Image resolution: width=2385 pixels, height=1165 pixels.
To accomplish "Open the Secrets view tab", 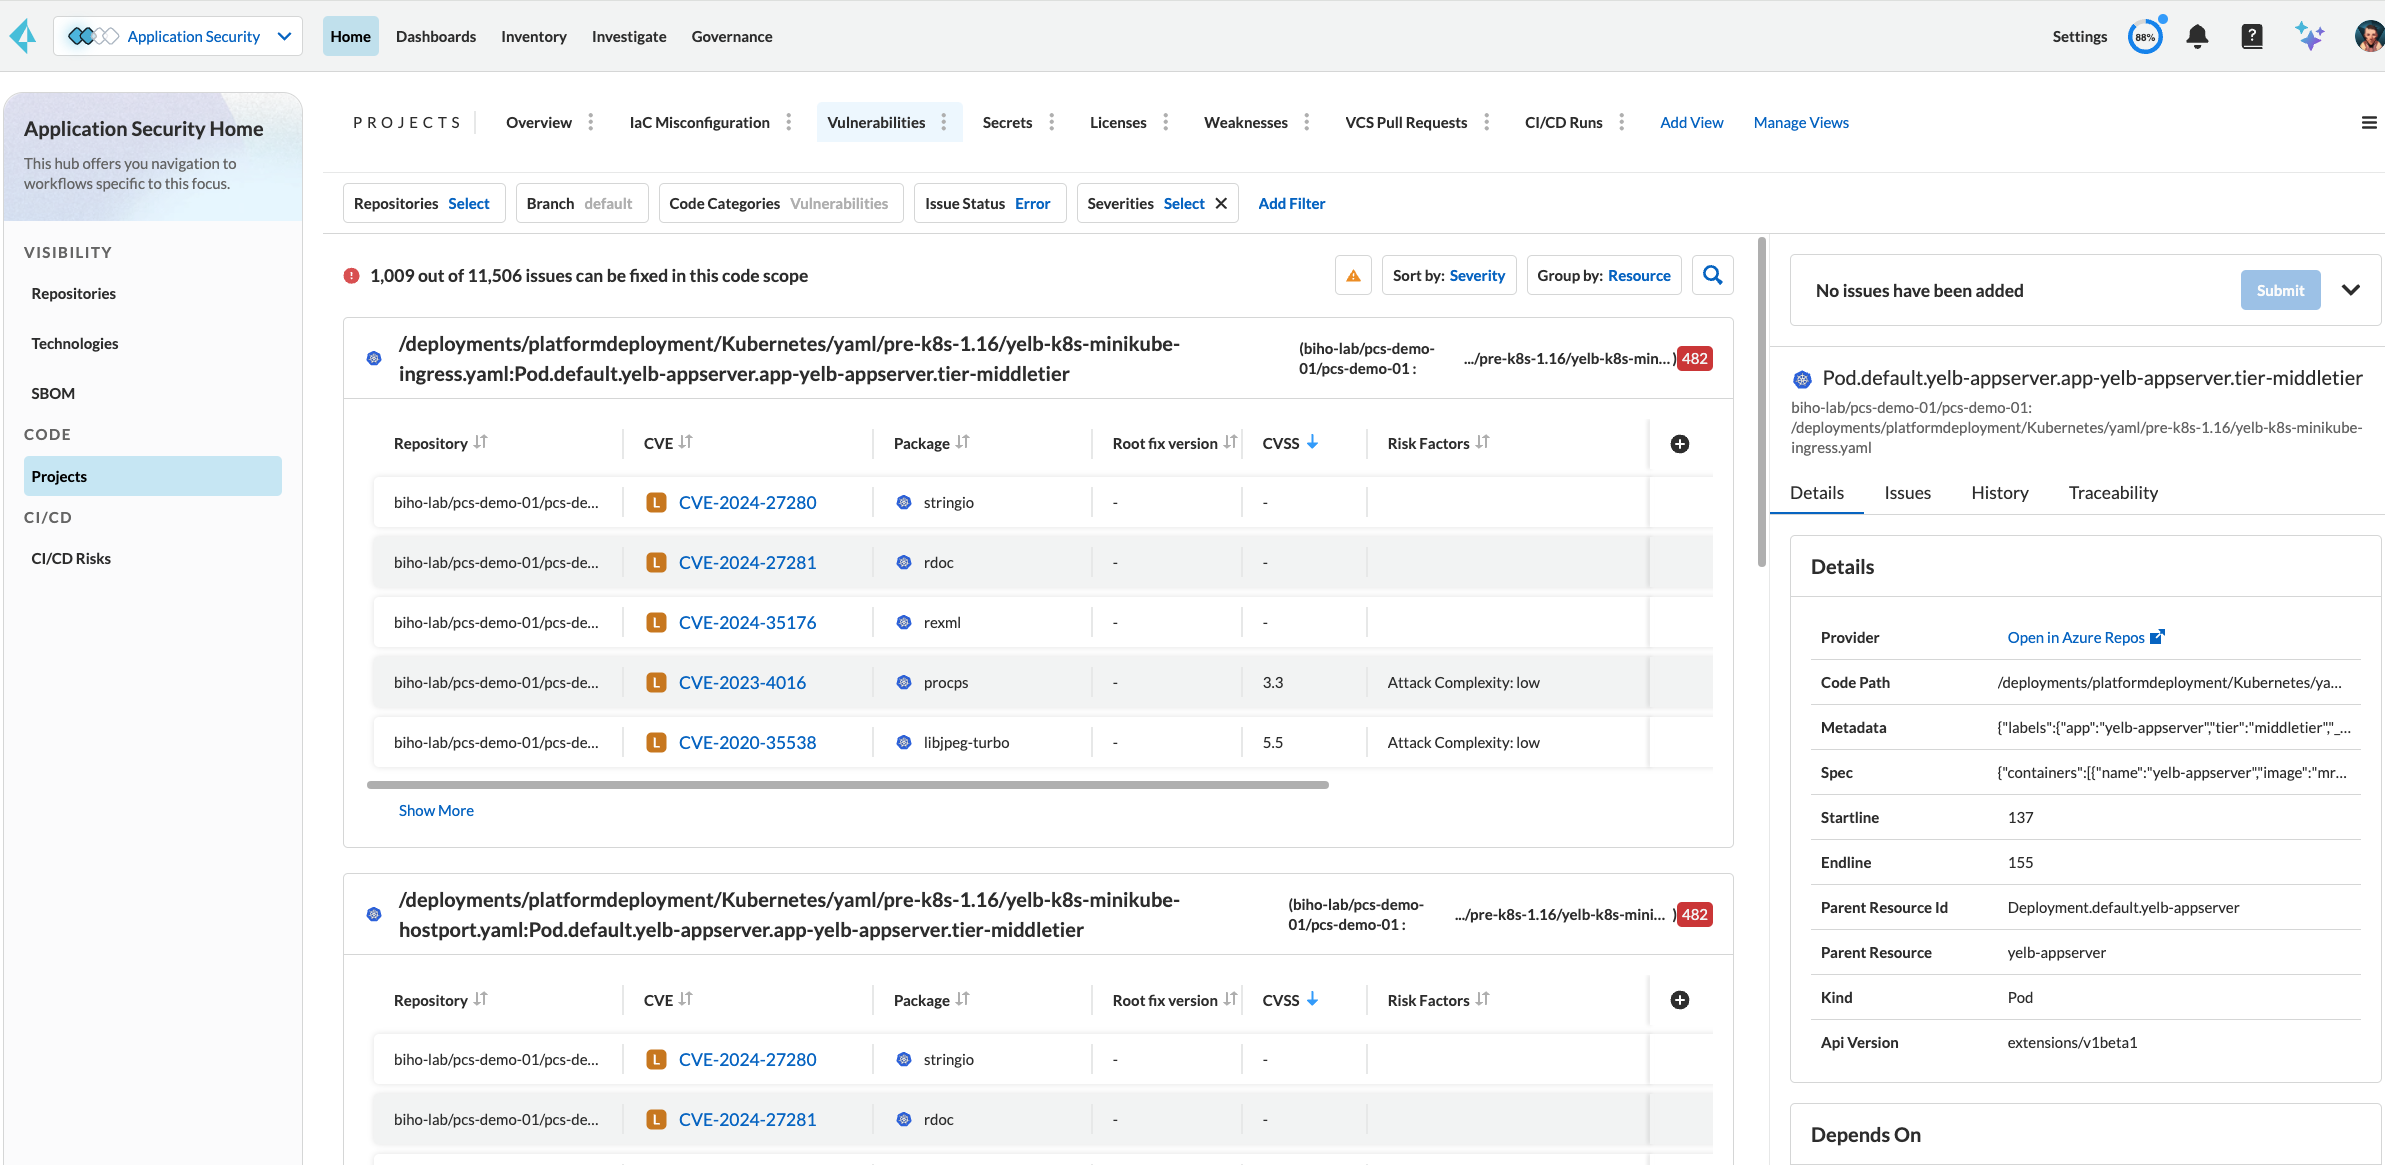I will [1006, 123].
